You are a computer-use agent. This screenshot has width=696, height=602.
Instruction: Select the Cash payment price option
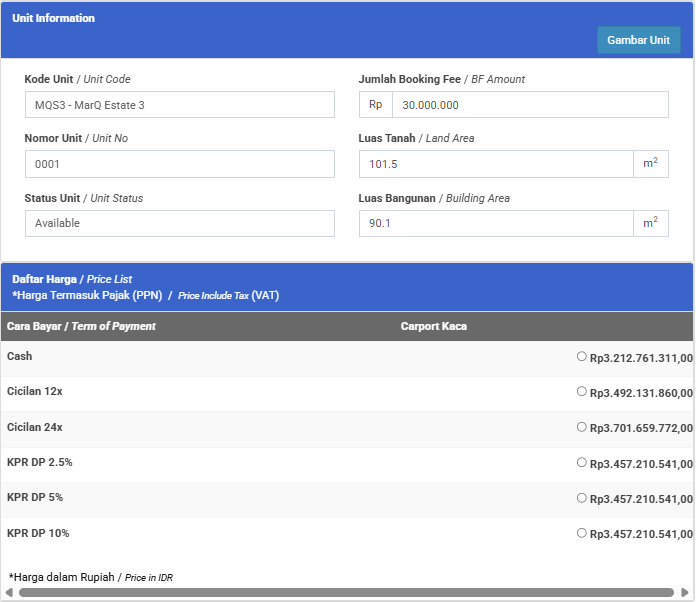pyautogui.click(x=582, y=356)
